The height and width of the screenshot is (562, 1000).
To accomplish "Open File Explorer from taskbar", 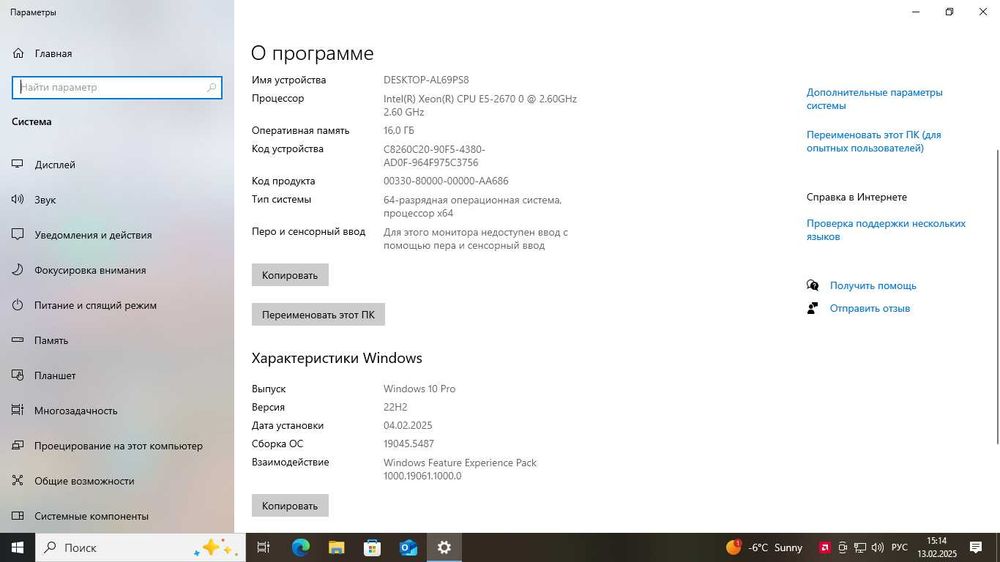I will click(336, 547).
